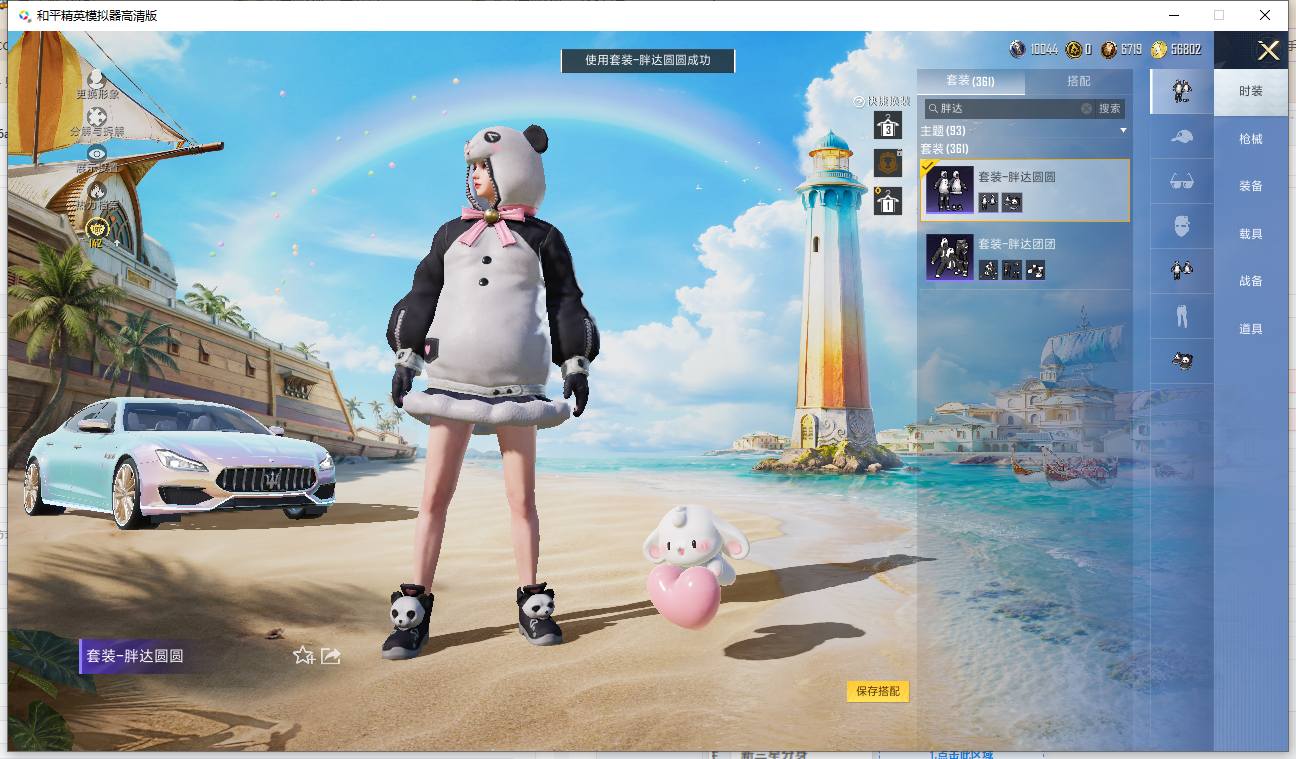Open 分解与拆解 puzzle icon
Screen dimensions: 1296x759
97,118
